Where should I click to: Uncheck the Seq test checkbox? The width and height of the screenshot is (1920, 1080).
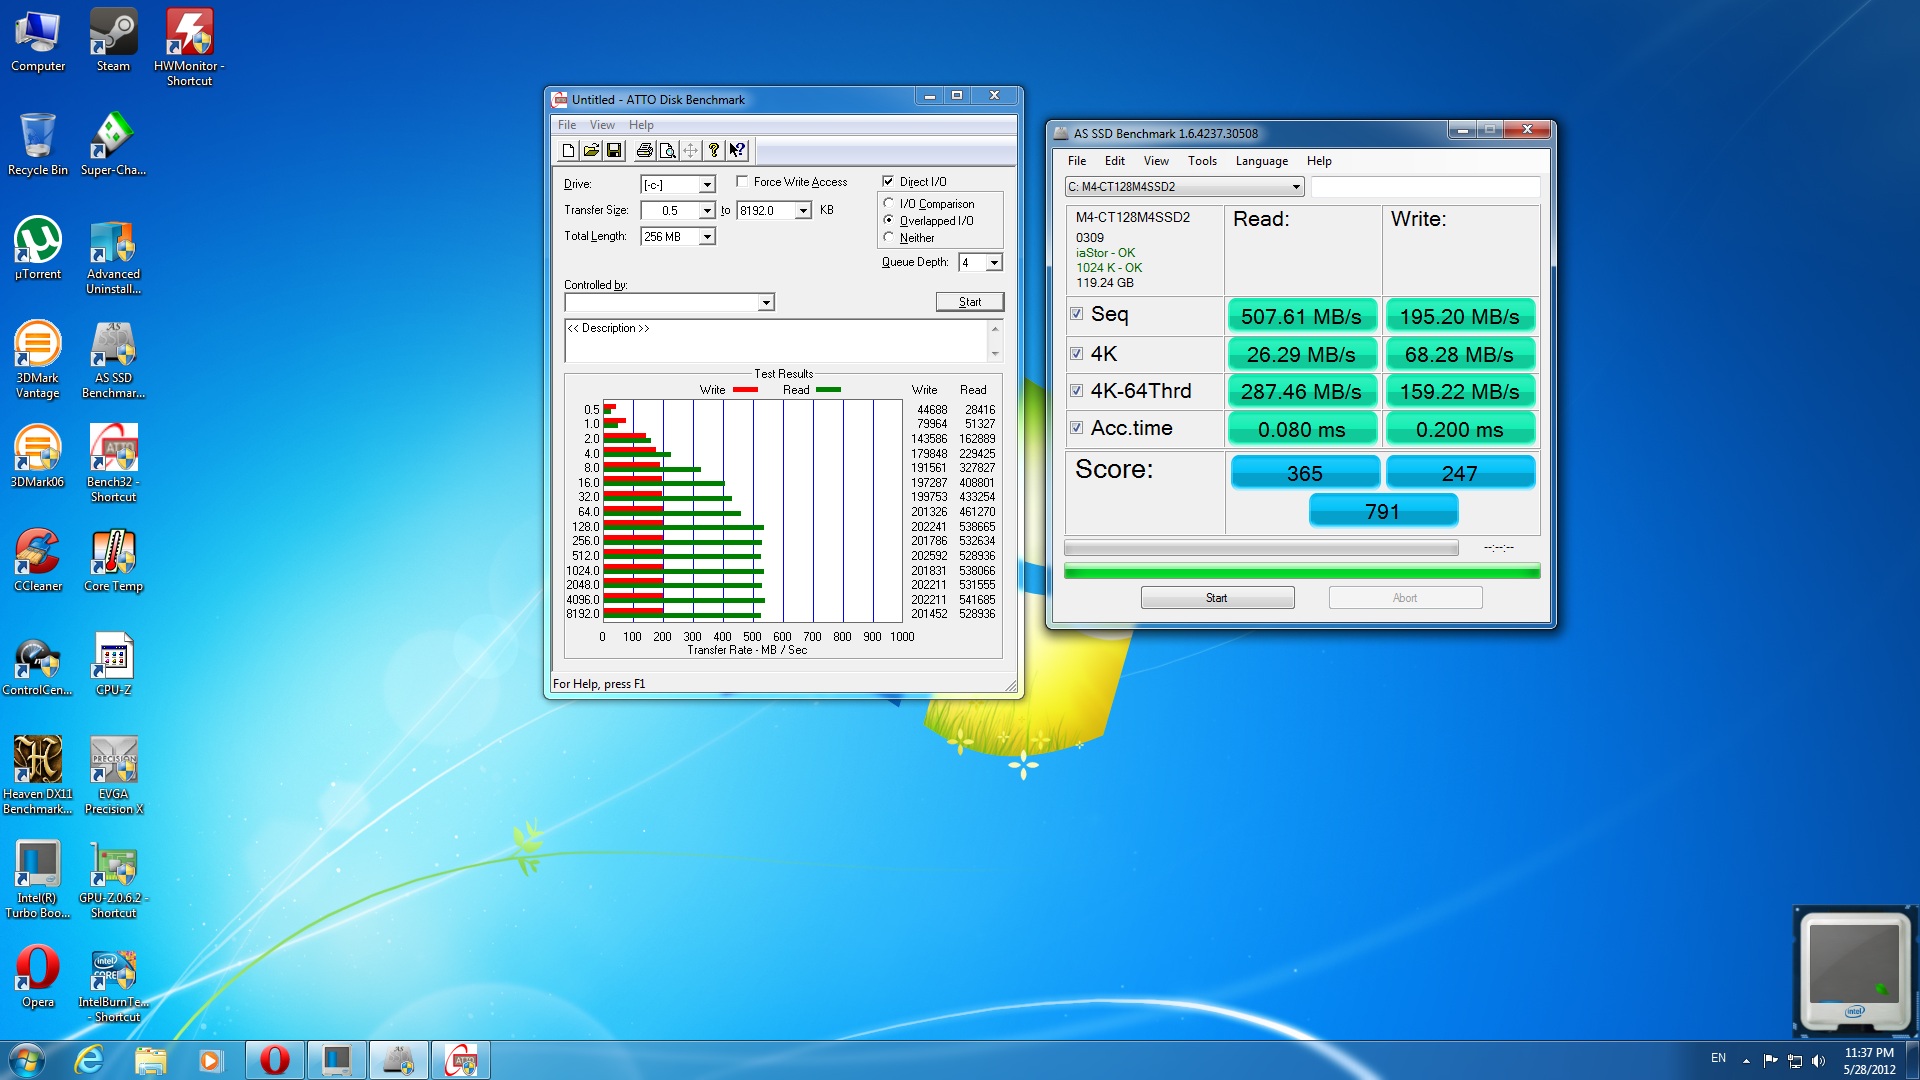pos(1076,314)
